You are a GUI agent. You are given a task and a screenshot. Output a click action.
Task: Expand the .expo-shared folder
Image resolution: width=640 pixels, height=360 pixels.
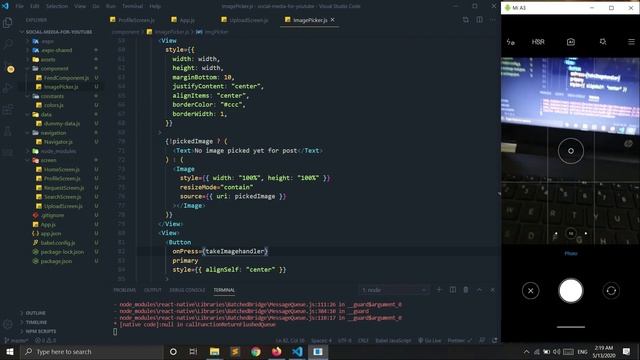[x=56, y=50]
